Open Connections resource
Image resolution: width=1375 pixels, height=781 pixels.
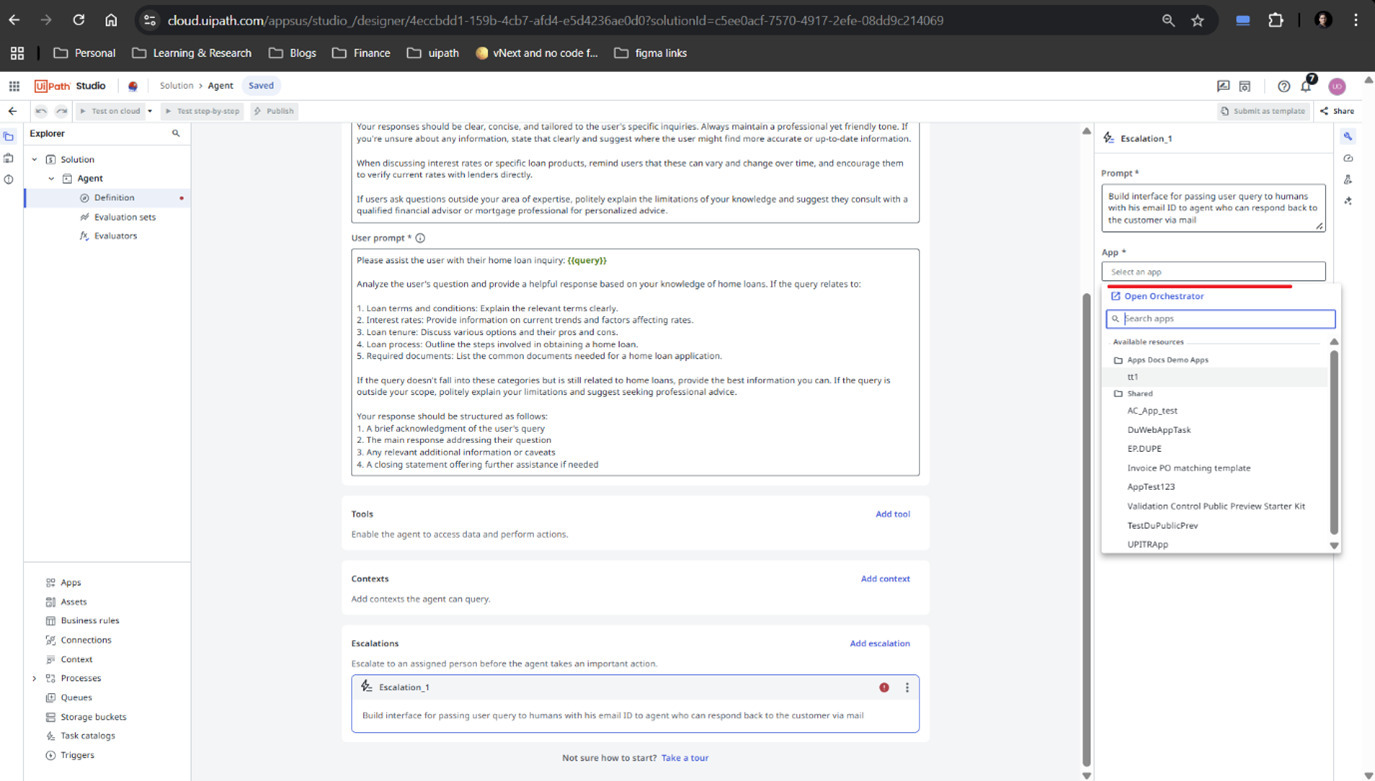click(85, 640)
